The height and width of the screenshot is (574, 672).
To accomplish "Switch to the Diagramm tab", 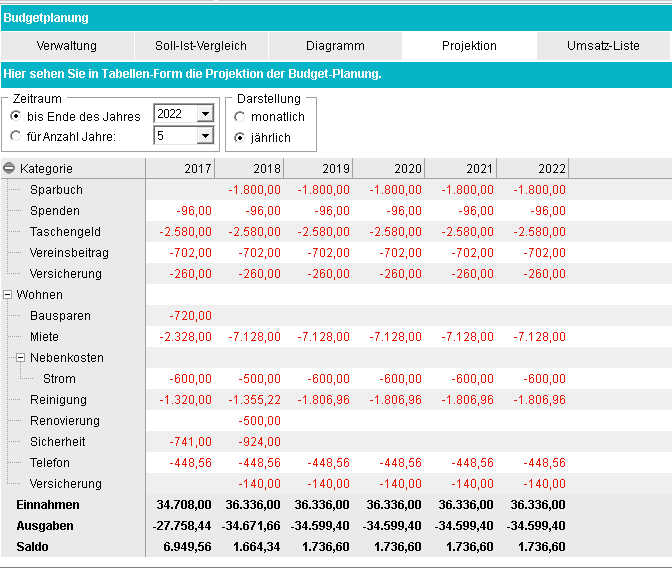I will coord(335,46).
